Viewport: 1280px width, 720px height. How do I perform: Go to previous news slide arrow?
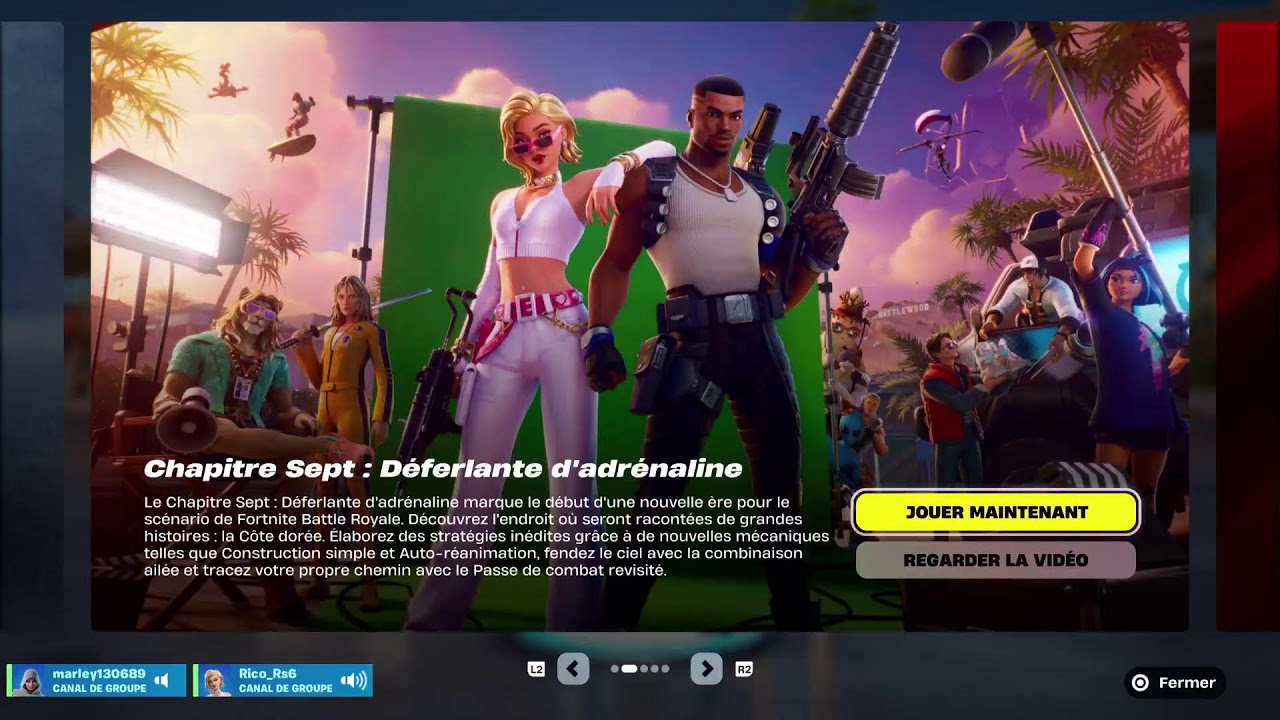pyautogui.click(x=573, y=669)
